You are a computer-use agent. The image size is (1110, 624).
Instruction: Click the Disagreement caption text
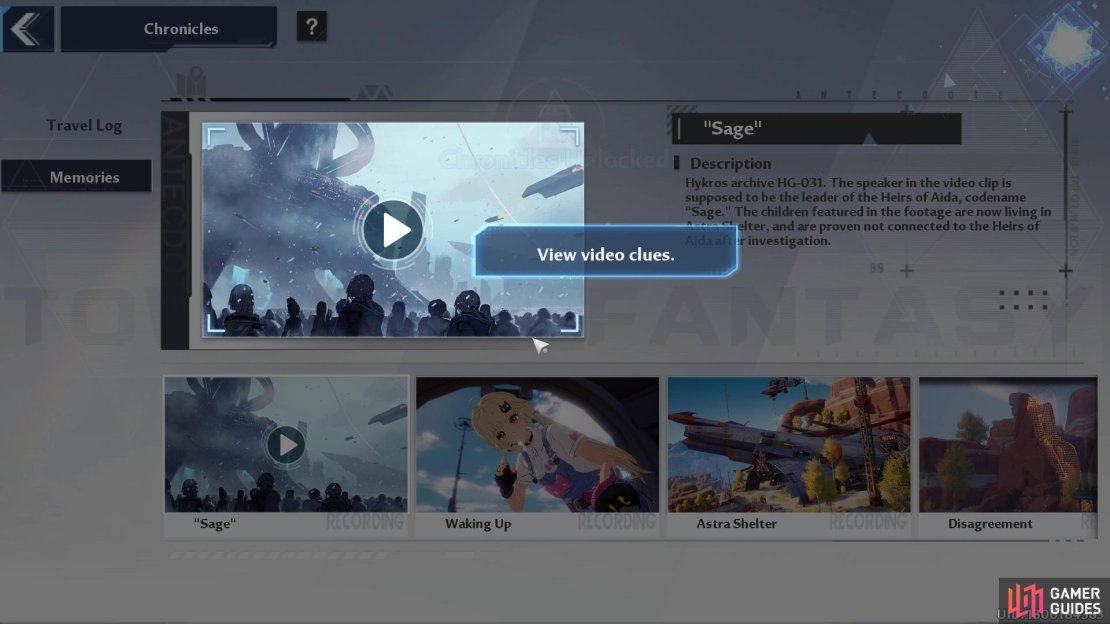pyautogui.click(x=990, y=524)
